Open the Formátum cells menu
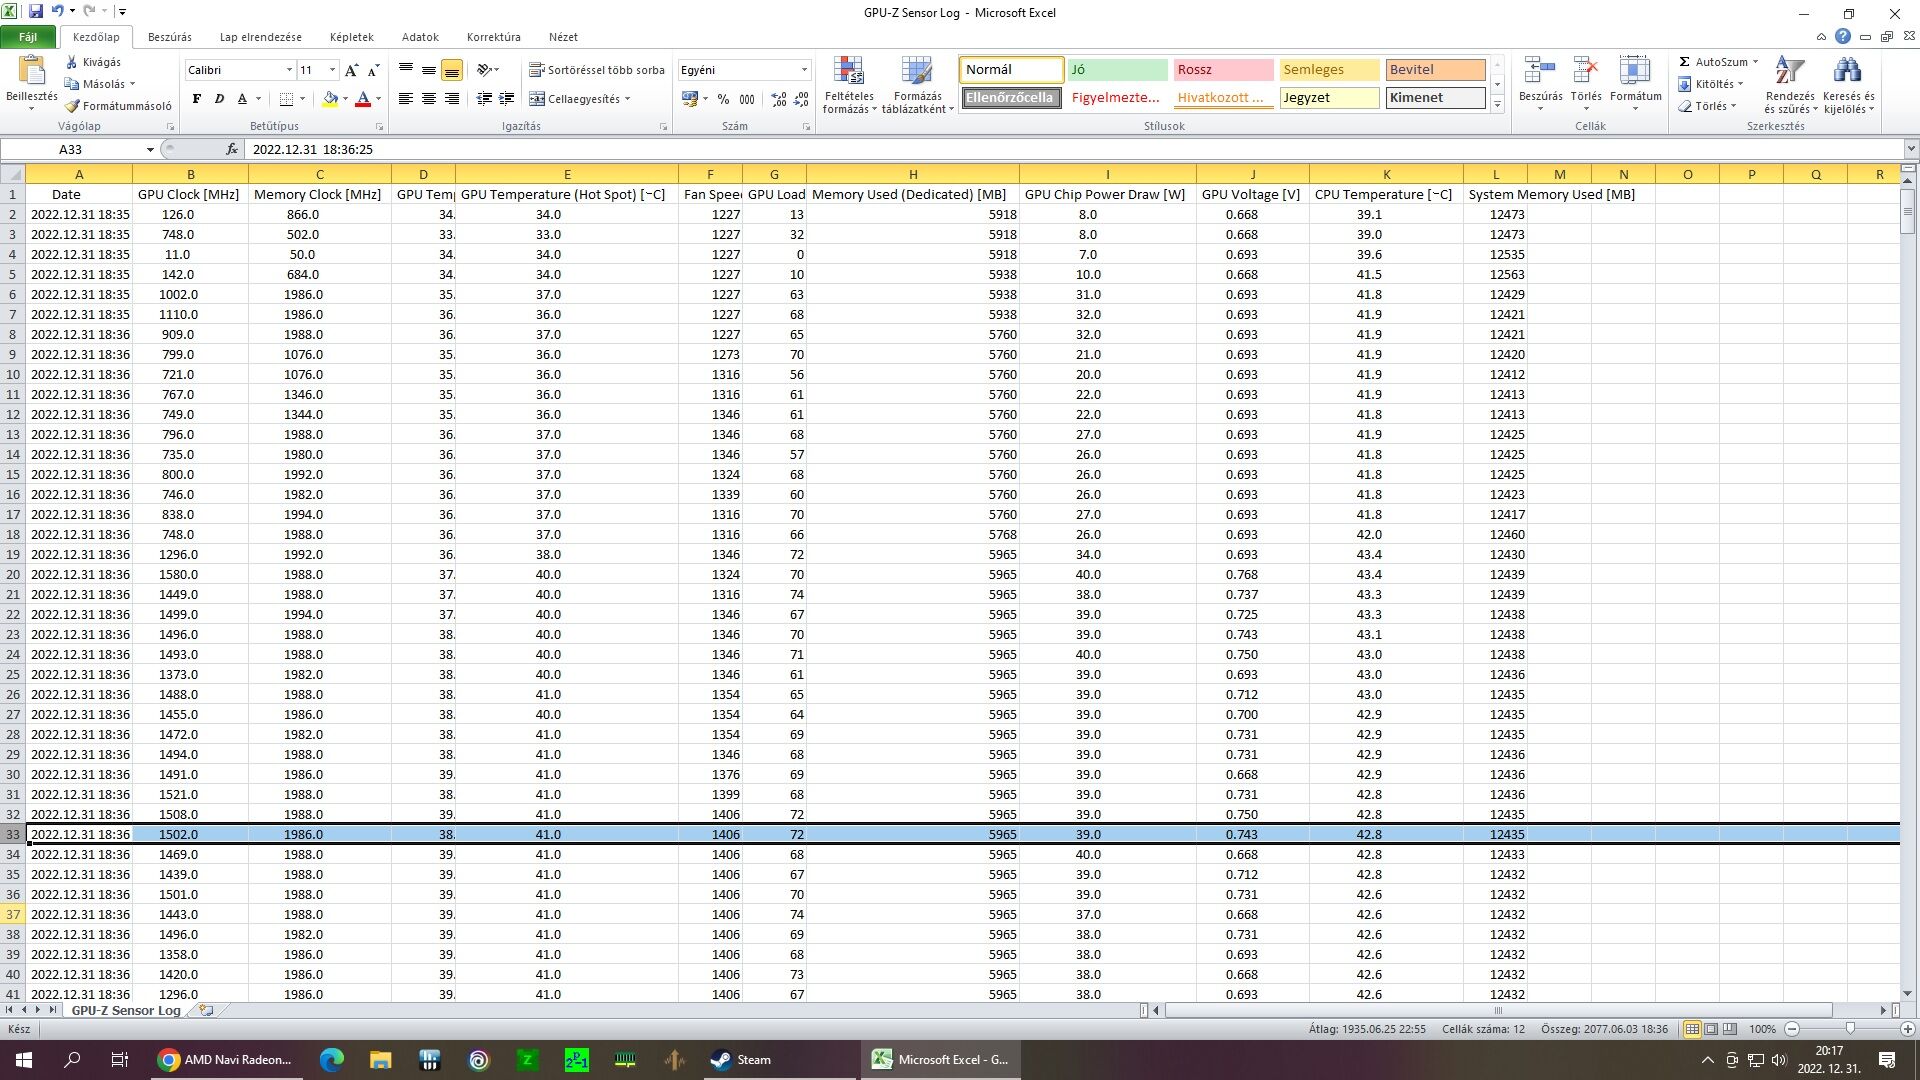Viewport: 1920px width, 1080px height. 1635,83
